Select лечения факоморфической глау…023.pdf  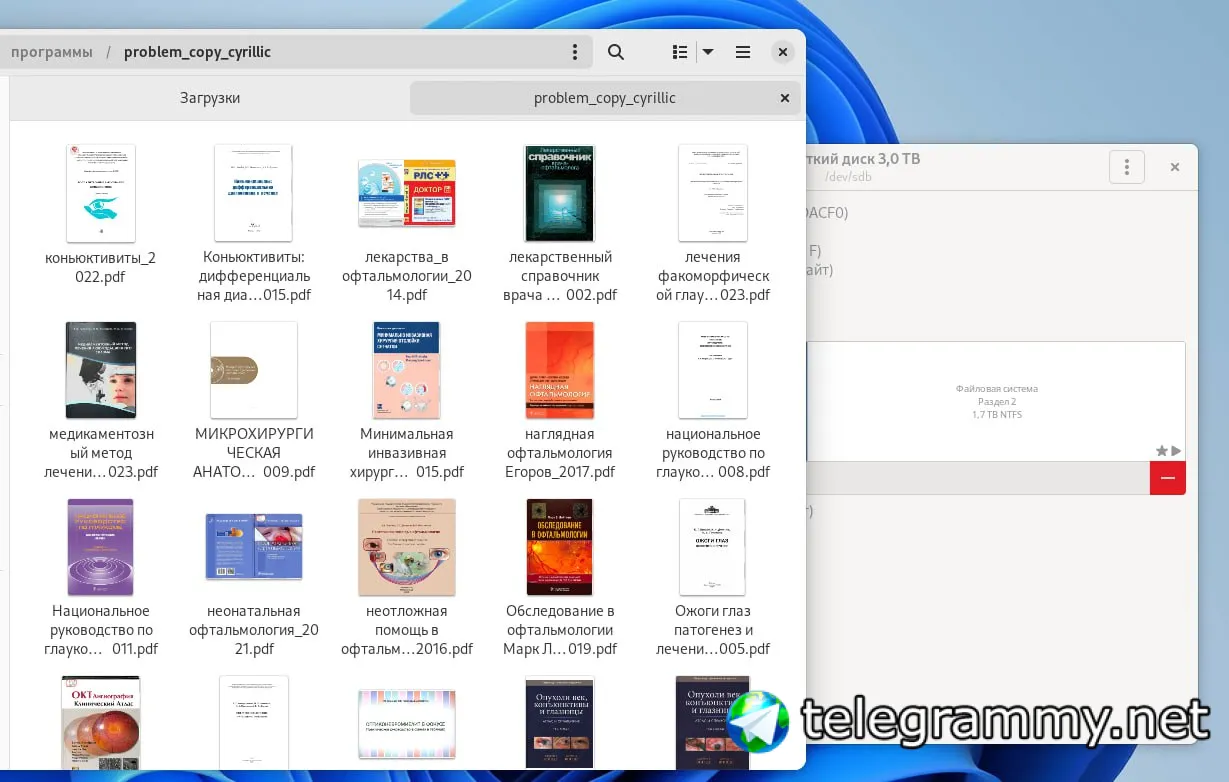(713, 222)
